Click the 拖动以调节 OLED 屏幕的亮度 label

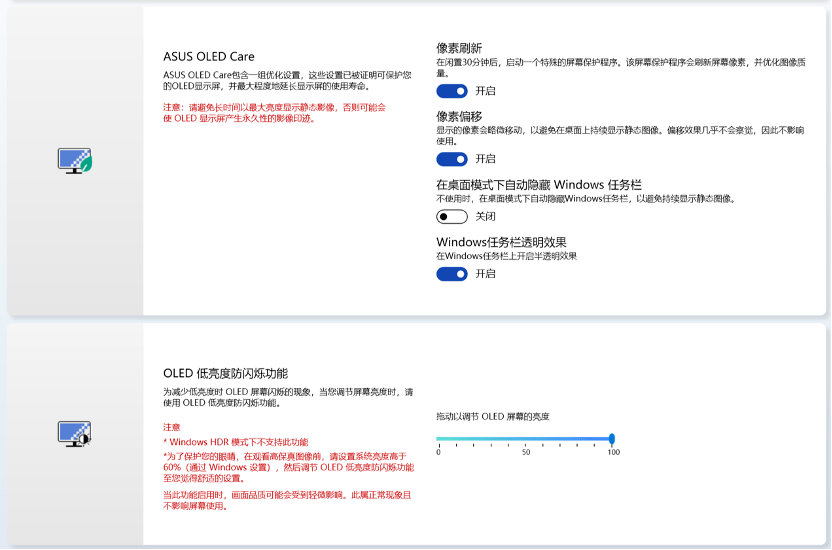coord(492,416)
